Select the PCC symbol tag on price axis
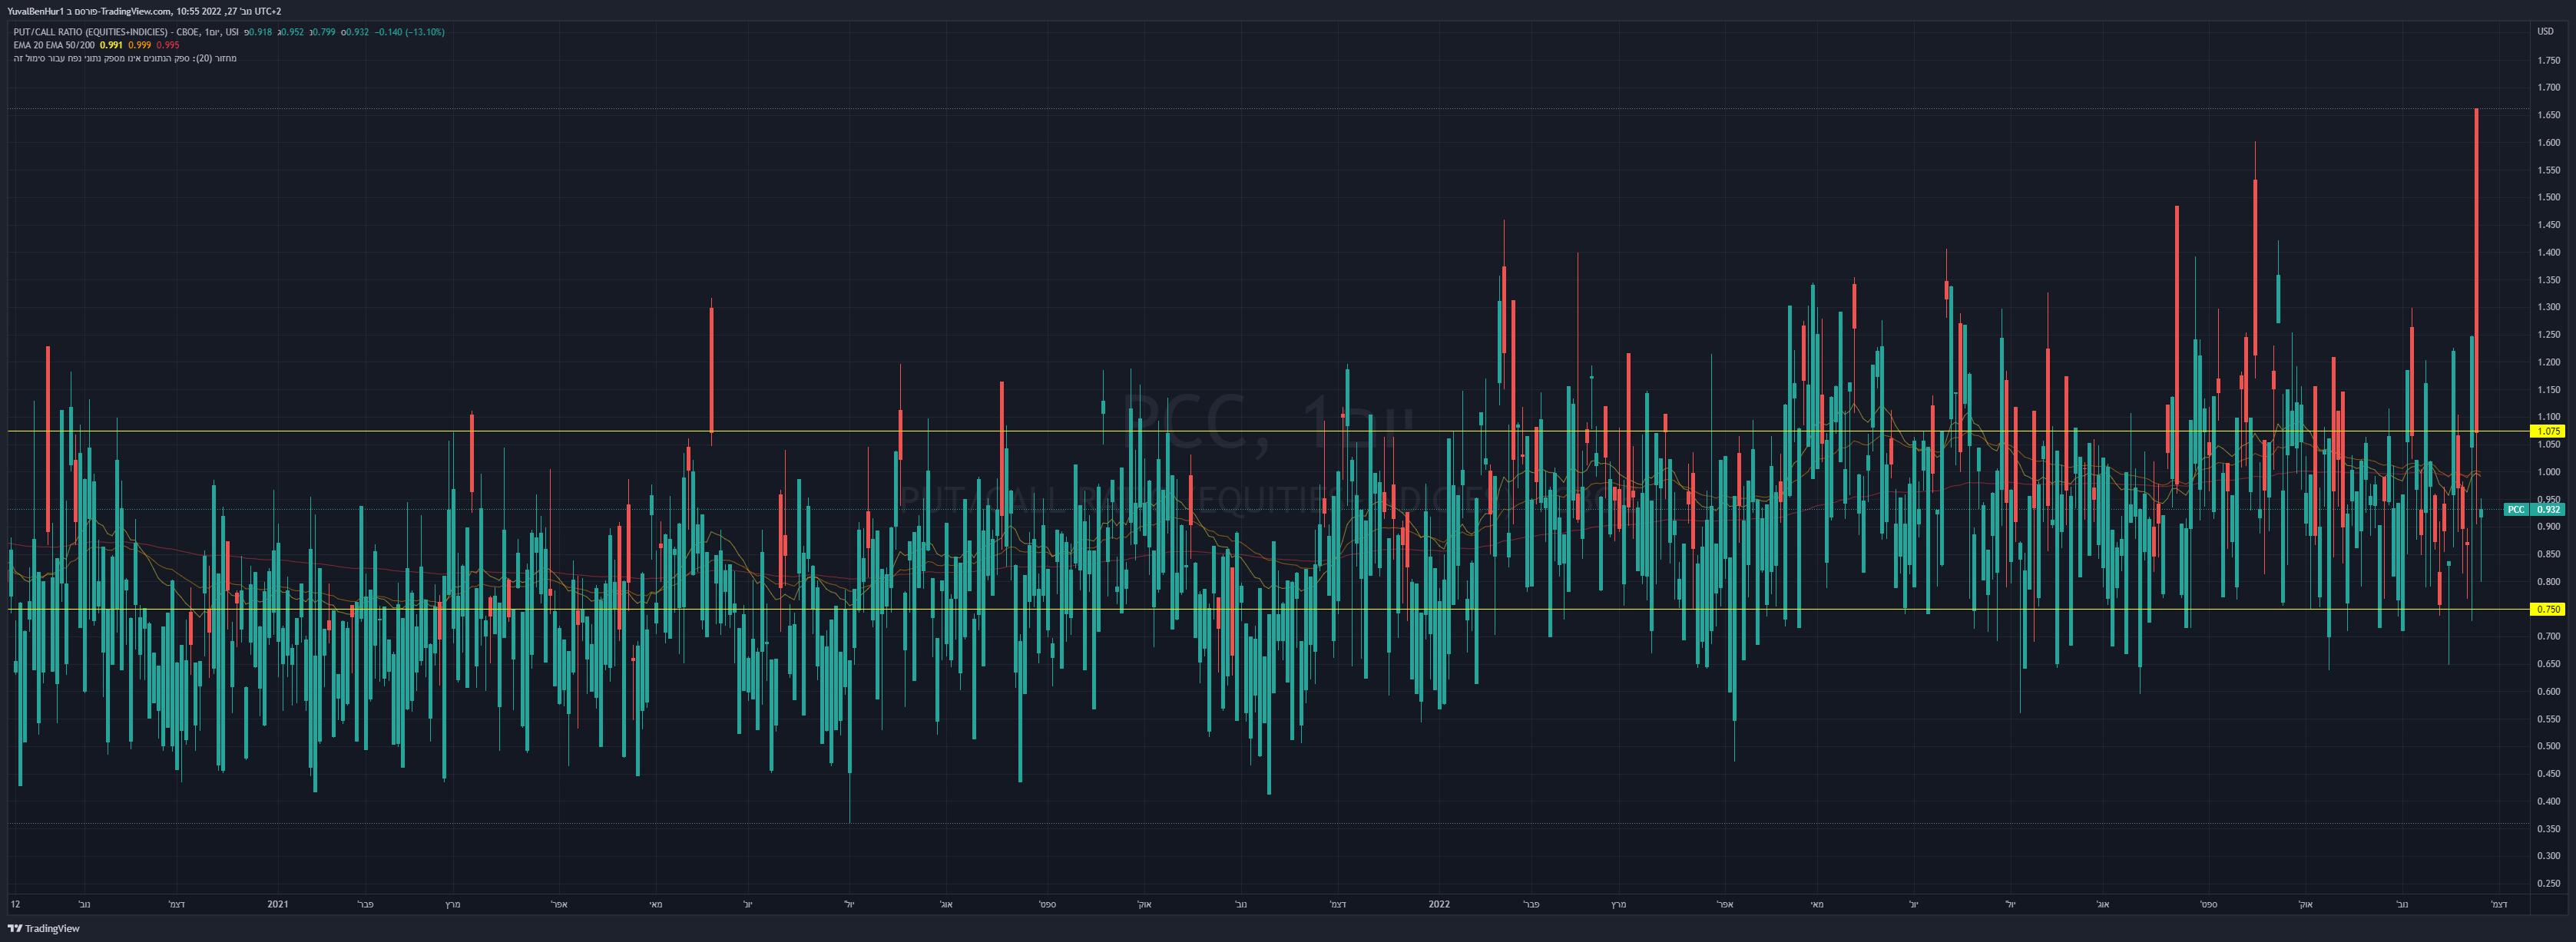Viewport: 2576px width, 942px height. pos(2516,510)
